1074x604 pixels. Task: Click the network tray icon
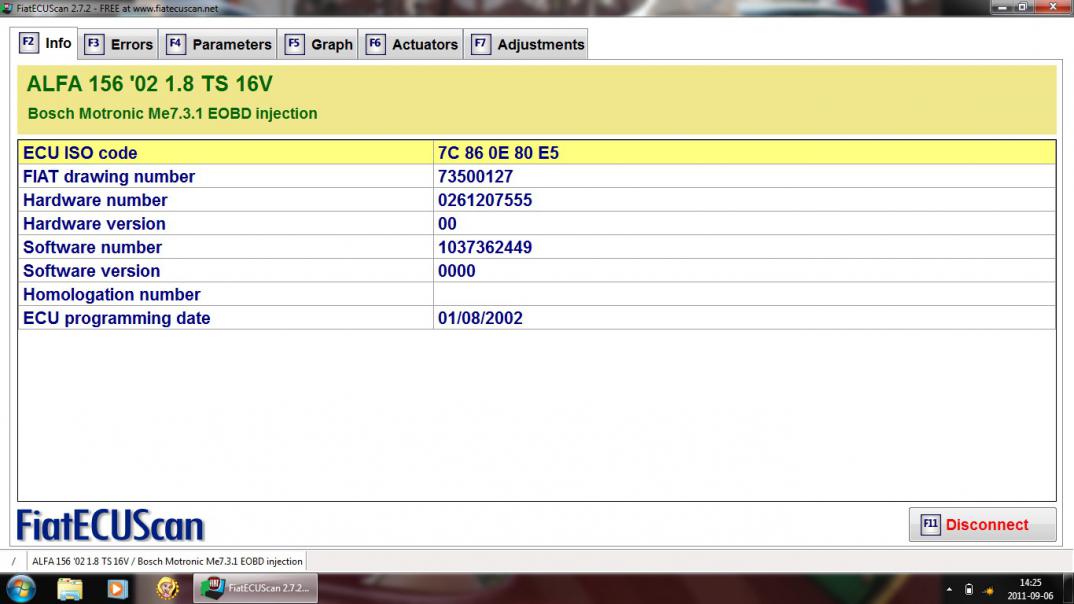click(x=988, y=590)
